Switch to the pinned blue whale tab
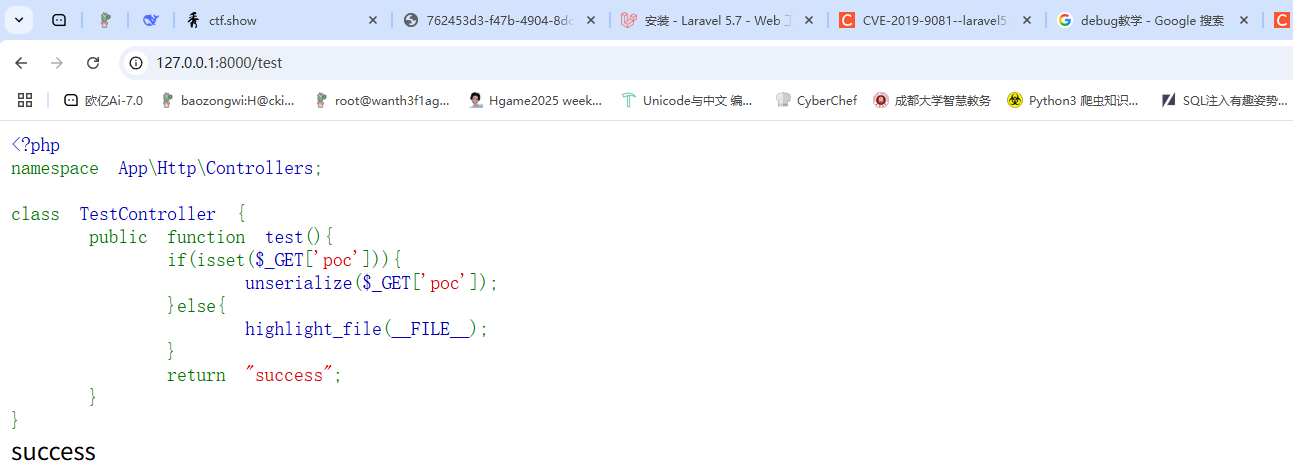The image size is (1293, 475). pyautogui.click(x=151, y=20)
